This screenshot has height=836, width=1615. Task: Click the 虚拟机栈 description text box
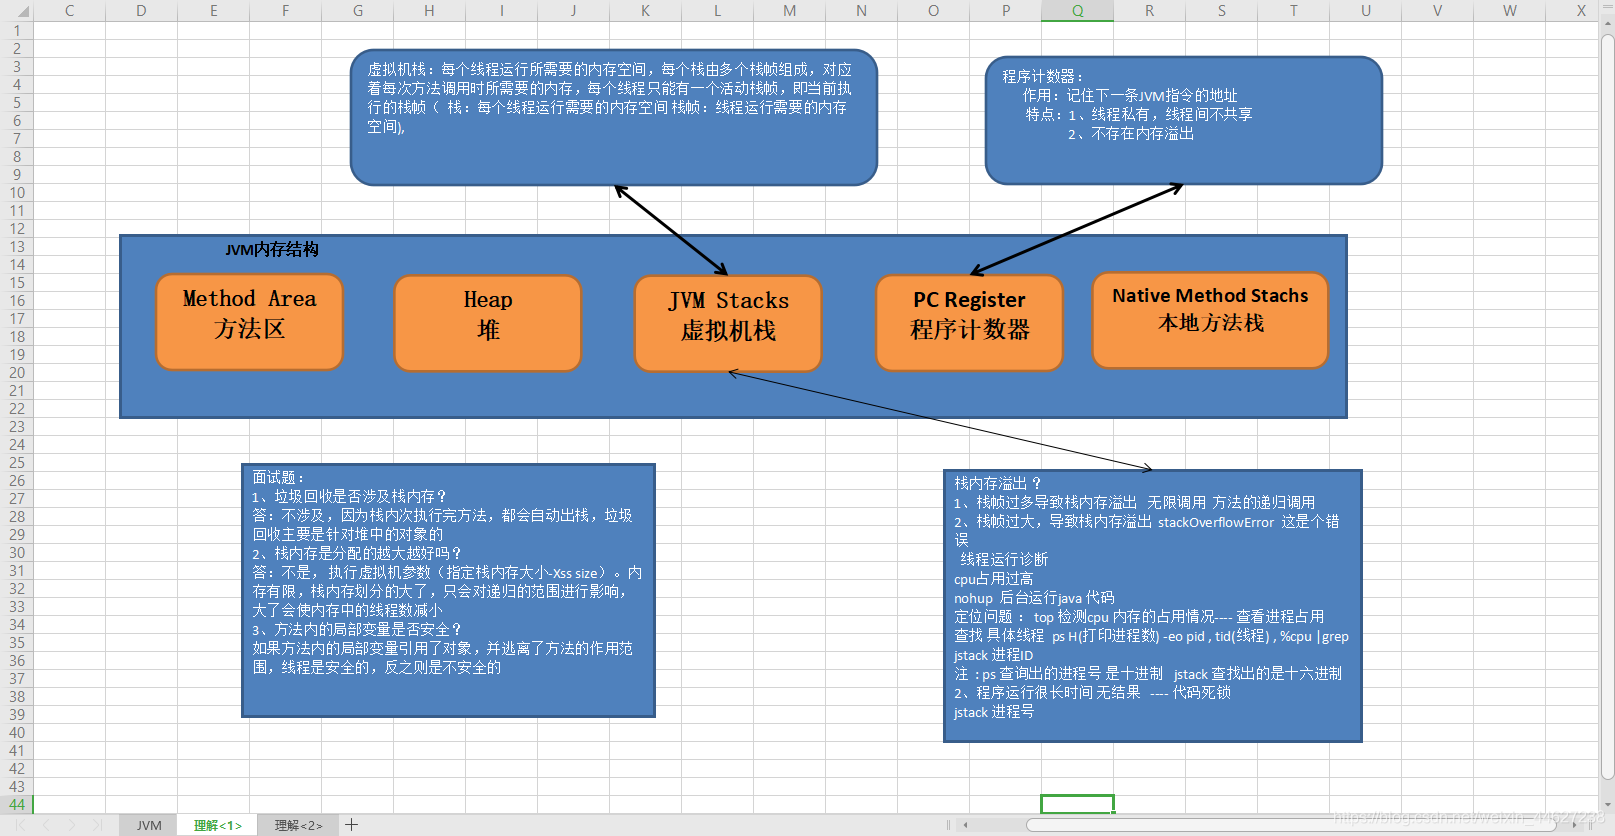pos(614,118)
